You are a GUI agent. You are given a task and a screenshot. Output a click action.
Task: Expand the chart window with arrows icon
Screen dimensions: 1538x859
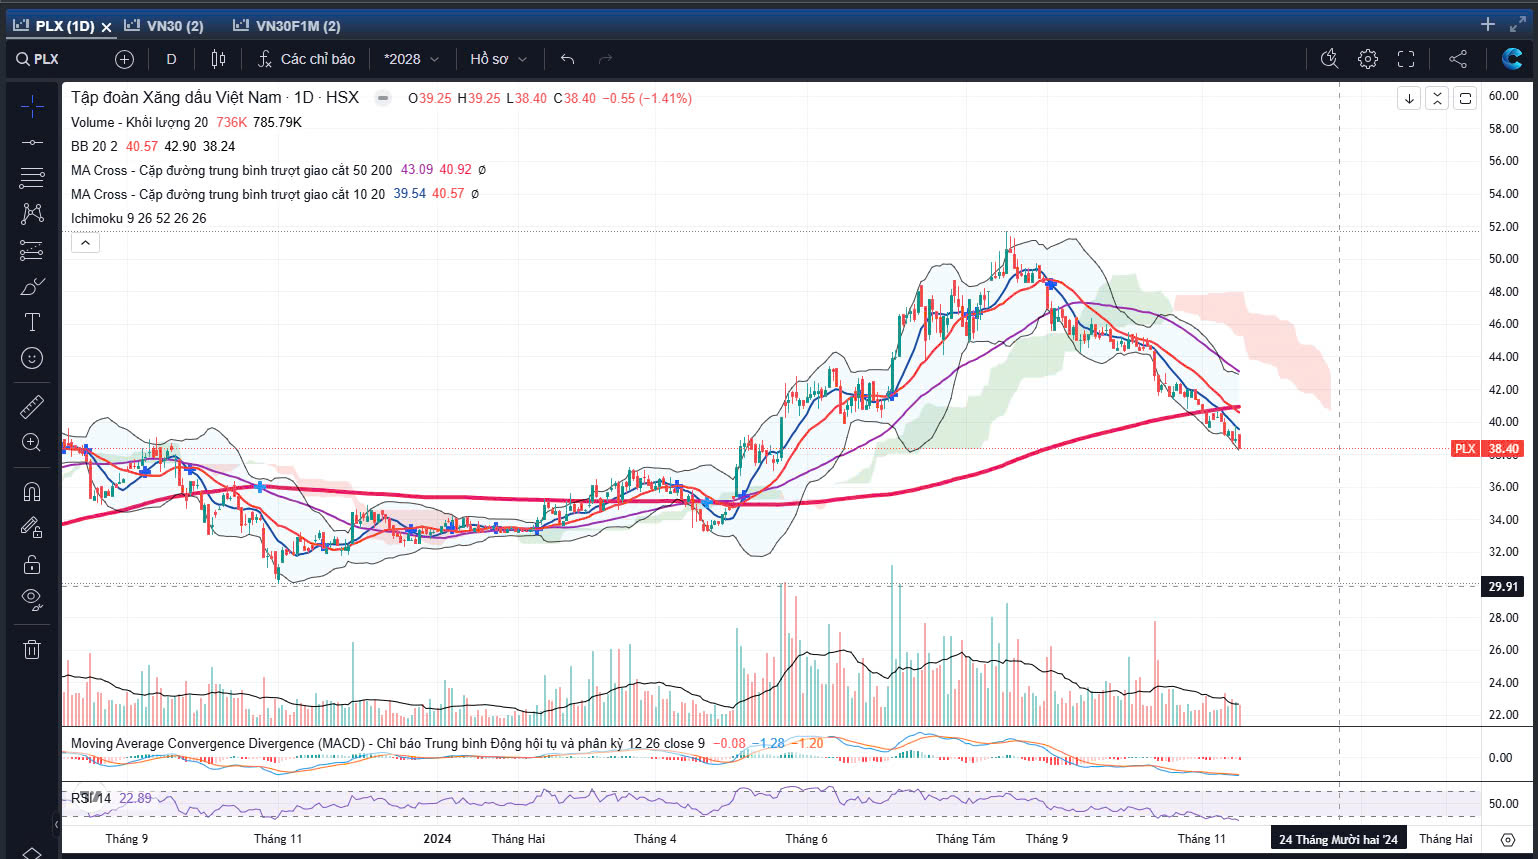(1518, 24)
